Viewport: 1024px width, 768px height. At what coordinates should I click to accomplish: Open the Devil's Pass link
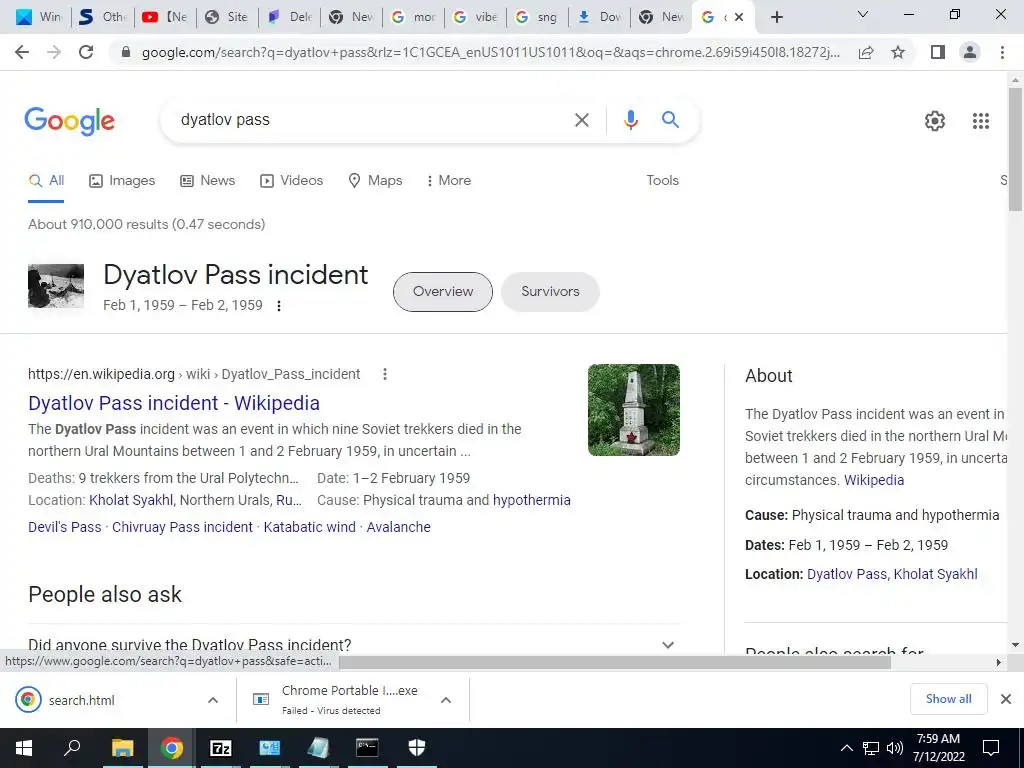click(65, 527)
